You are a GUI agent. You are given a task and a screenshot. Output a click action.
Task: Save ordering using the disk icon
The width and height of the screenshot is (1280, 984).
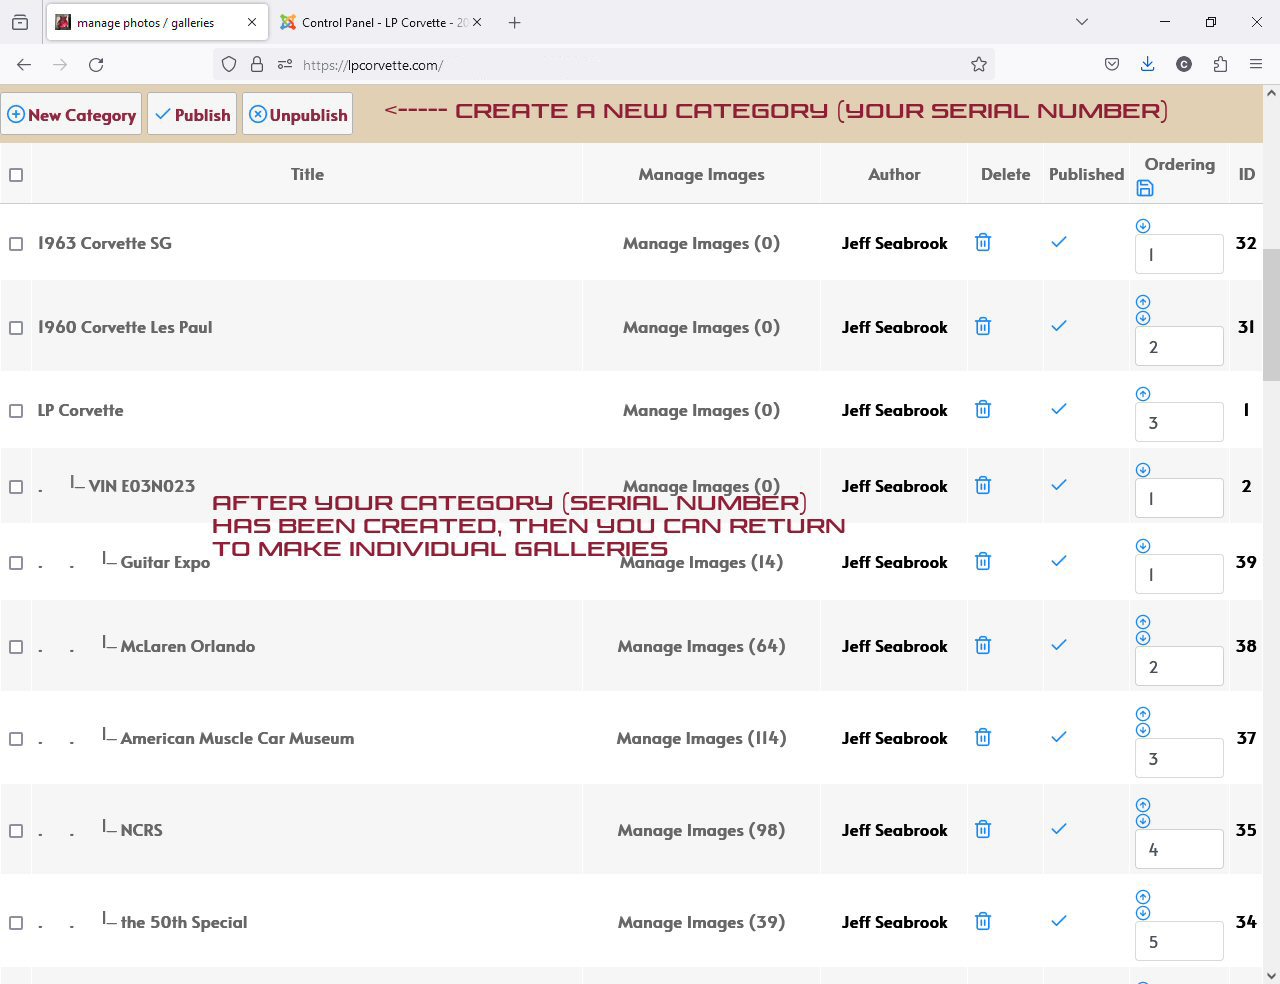pyautogui.click(x=1145, y=188)
